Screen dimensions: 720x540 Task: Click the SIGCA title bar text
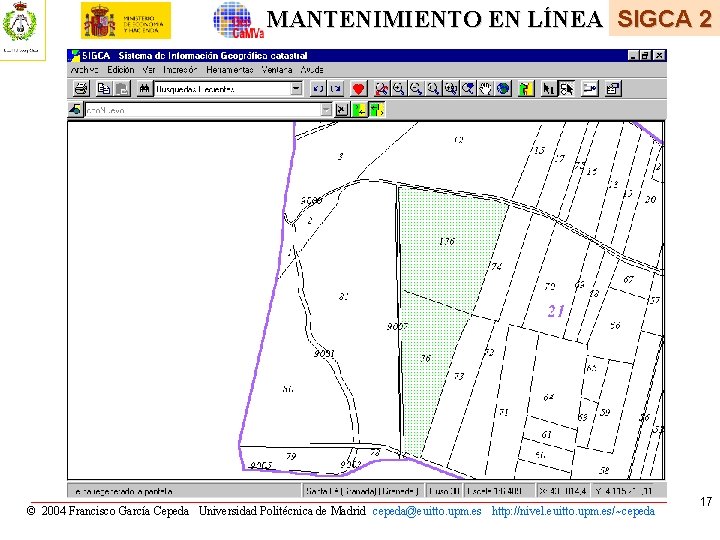(195, 56)
